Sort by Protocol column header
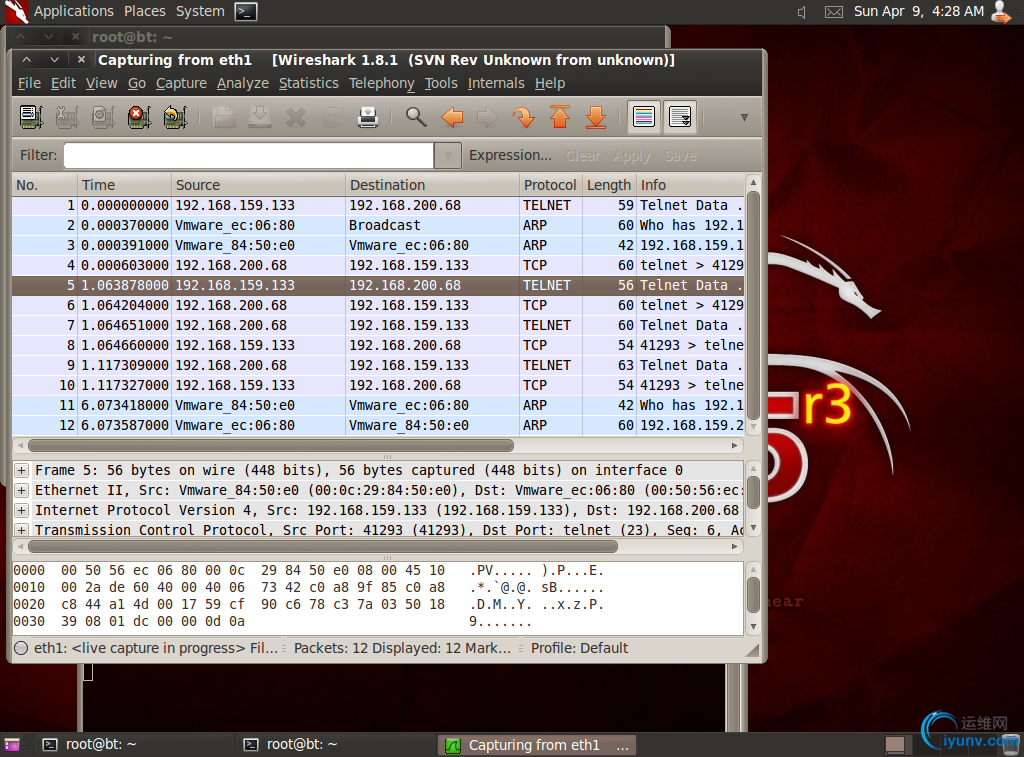Viewport: 1024px width, 757px height. click(550, 185)
